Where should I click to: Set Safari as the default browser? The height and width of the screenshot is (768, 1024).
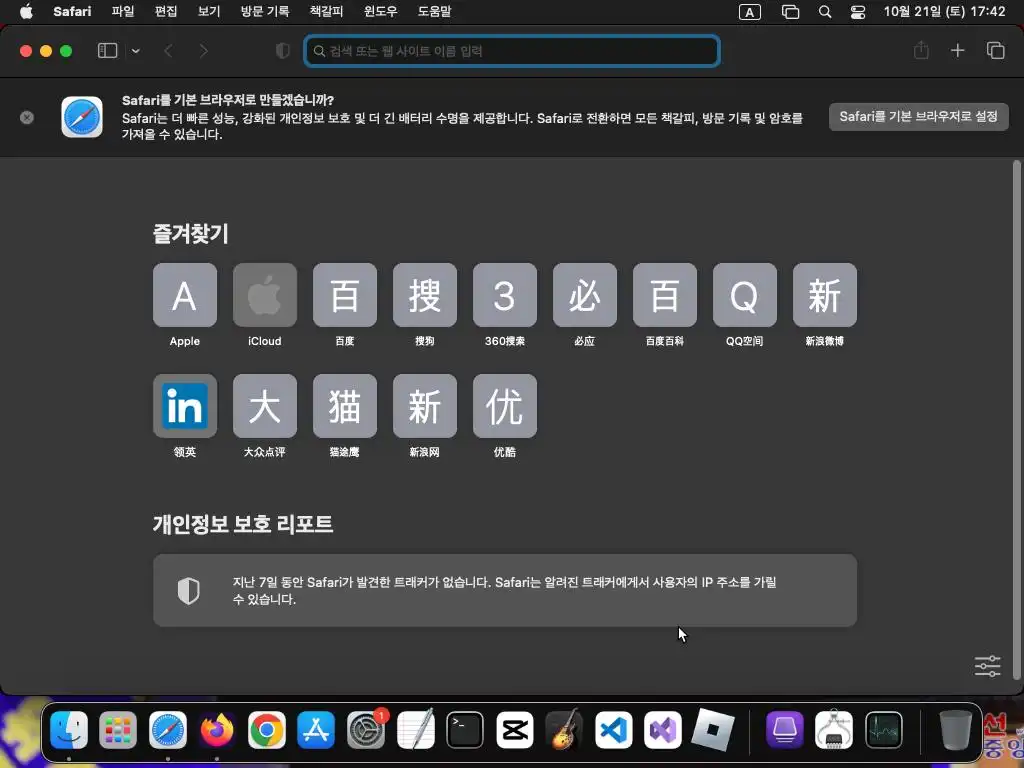click(918, 117)
